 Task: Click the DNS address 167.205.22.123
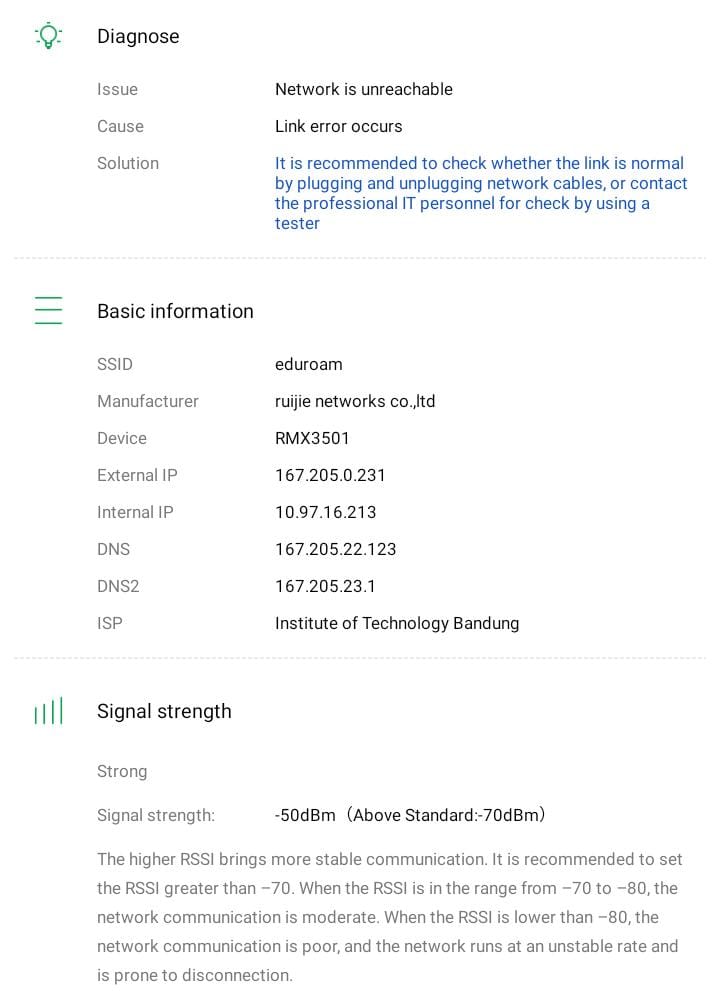[x=336, y=549]
